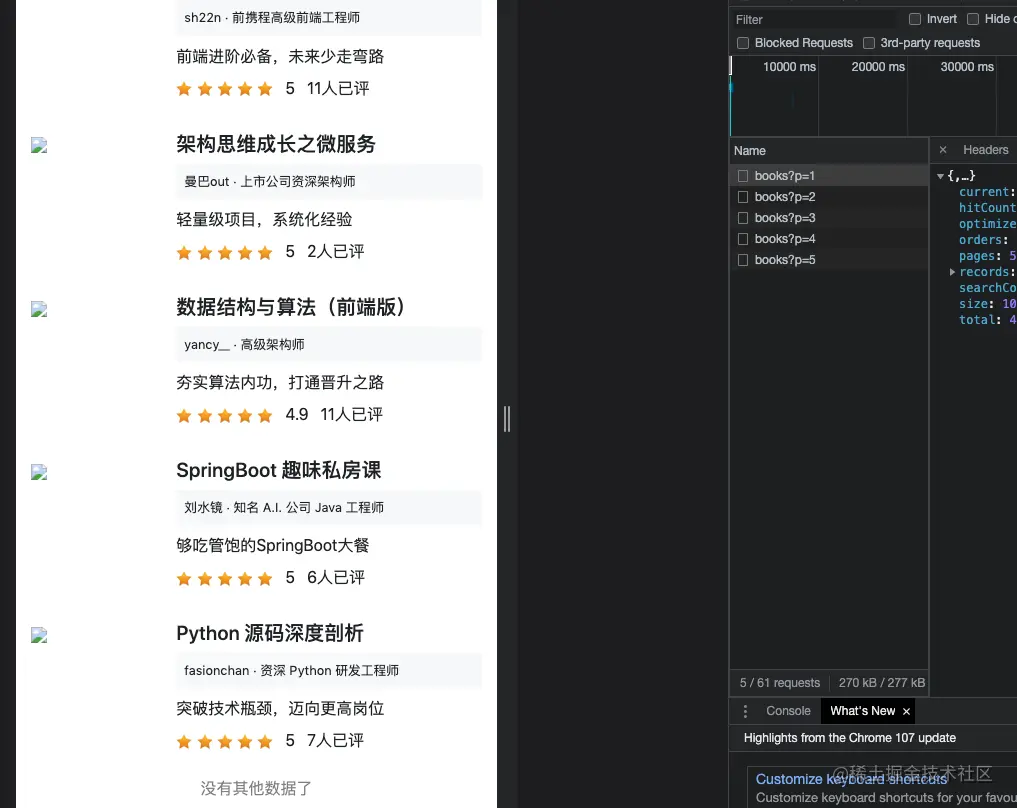Select request books?p=2
The width and height of the screenshot is (1017, 808).
click(829, 196)
